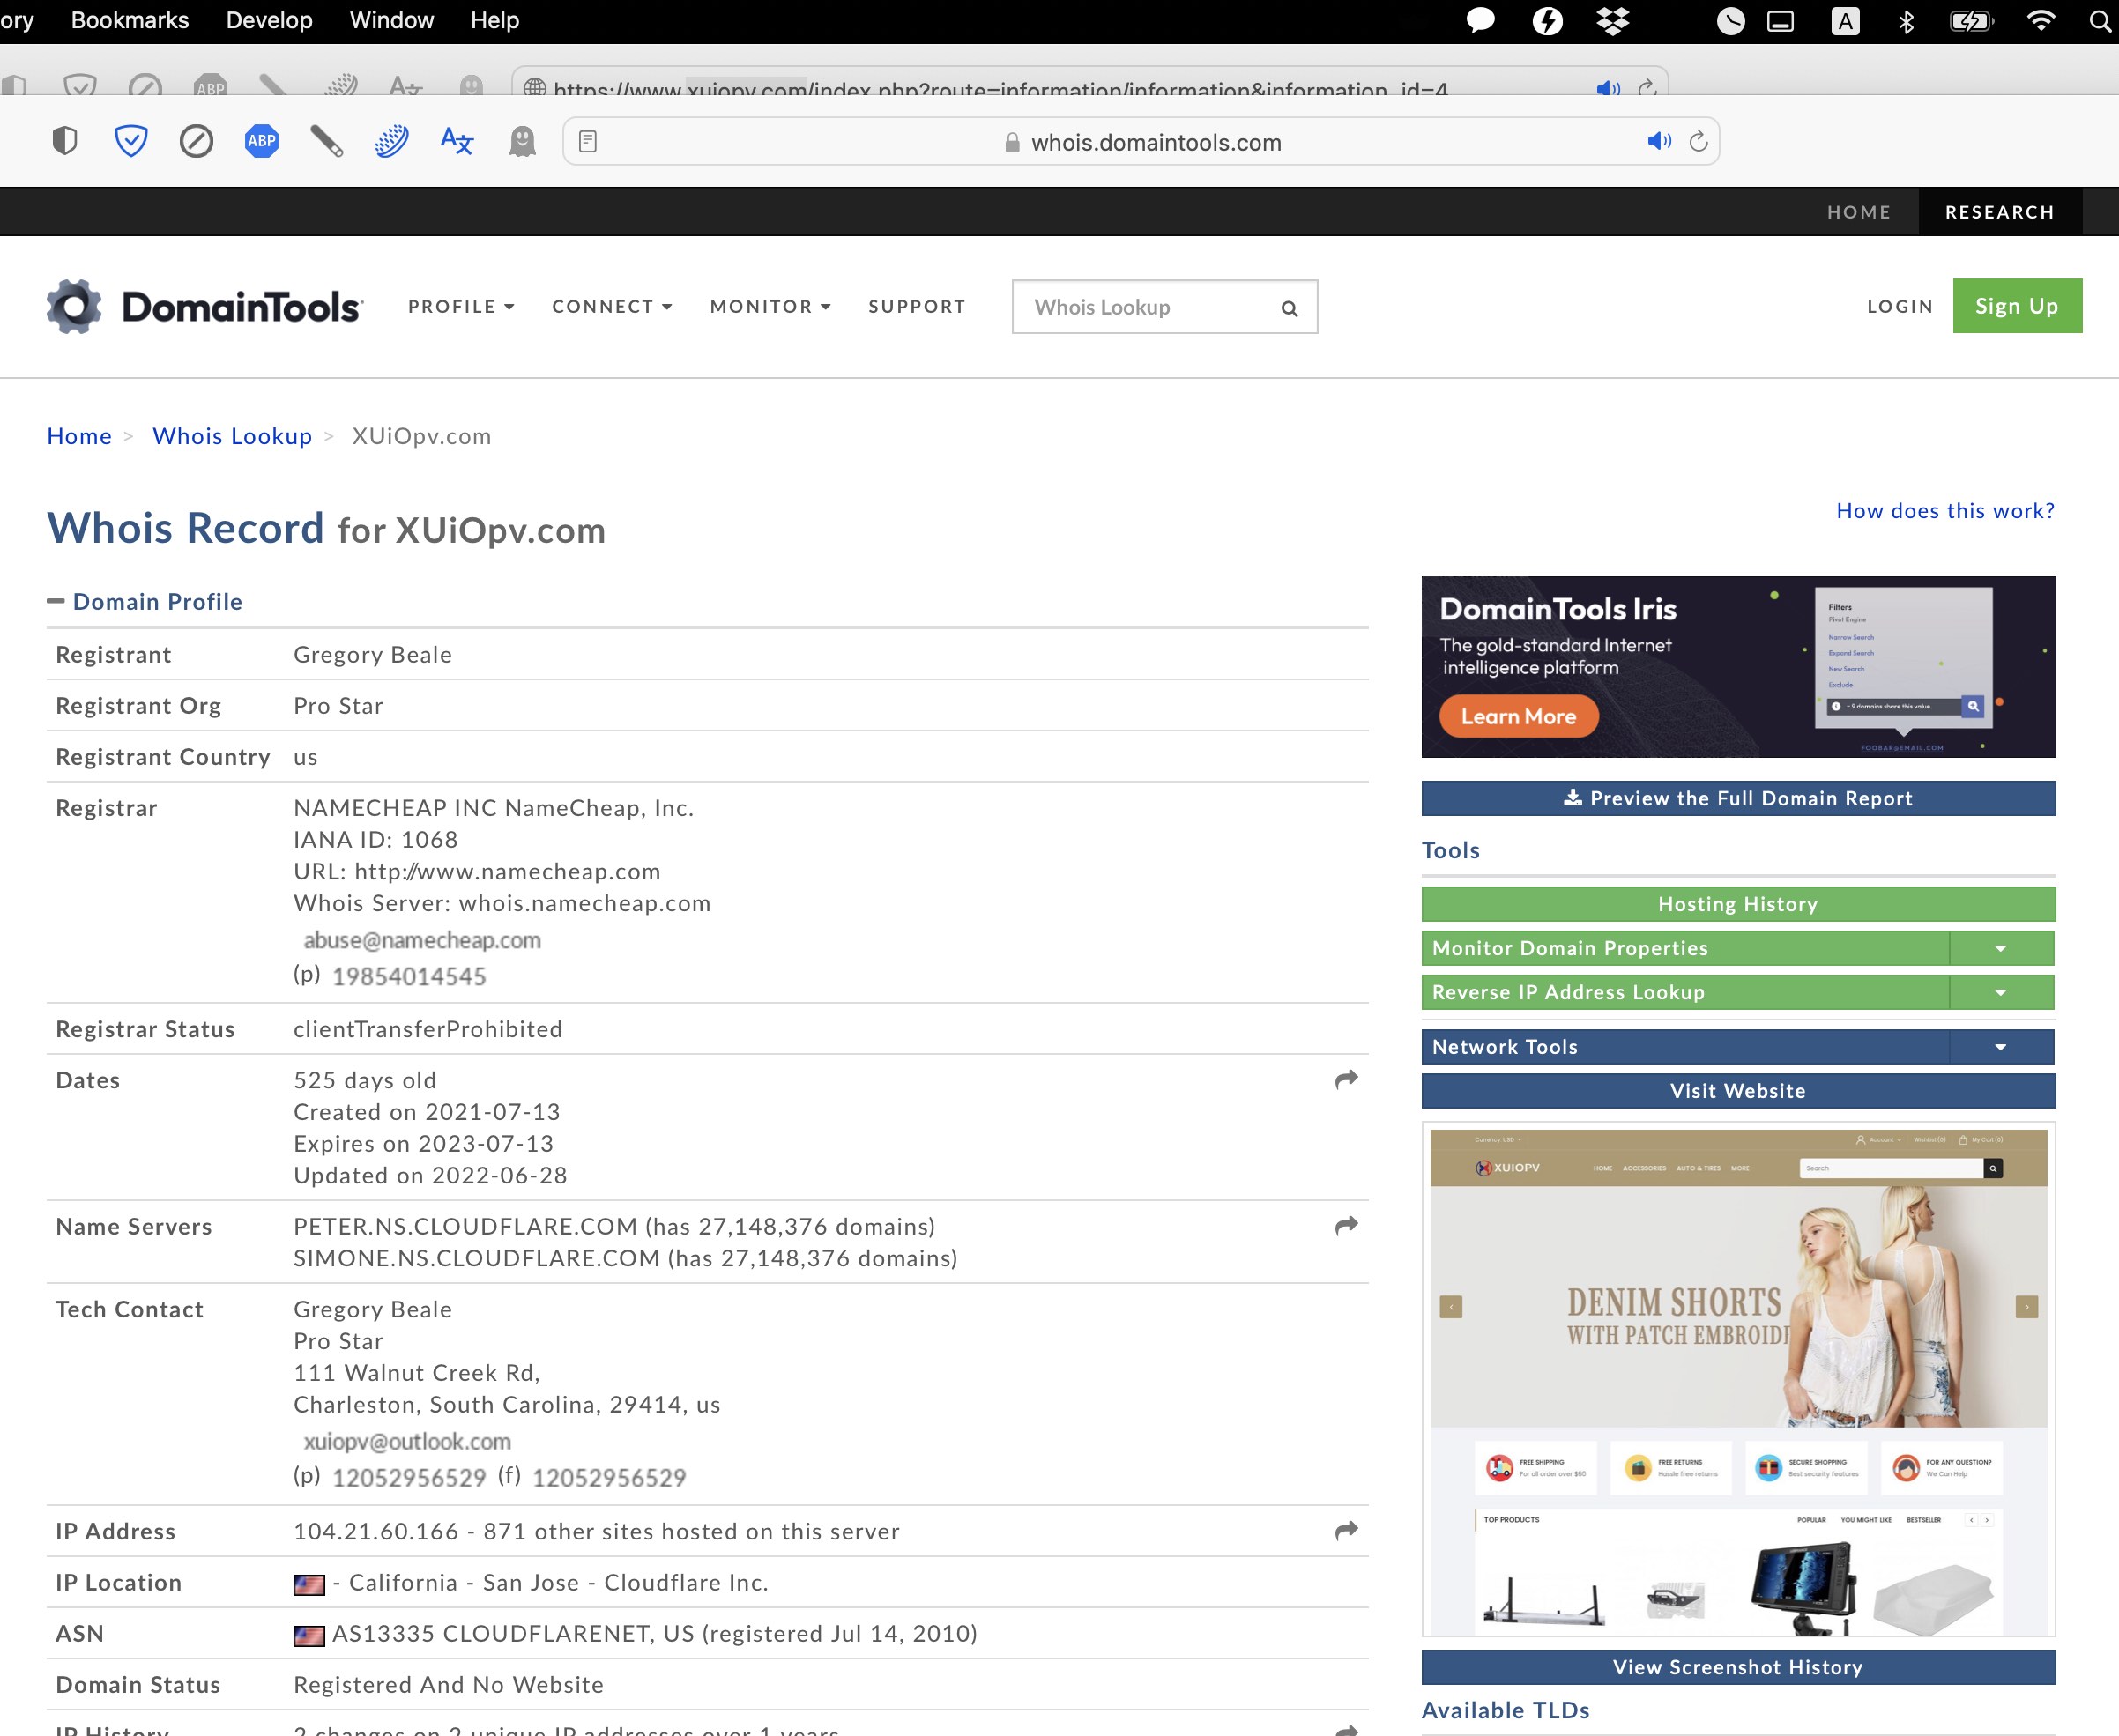Open the MONITOR dropdown menu

click(x=770, y=306)
